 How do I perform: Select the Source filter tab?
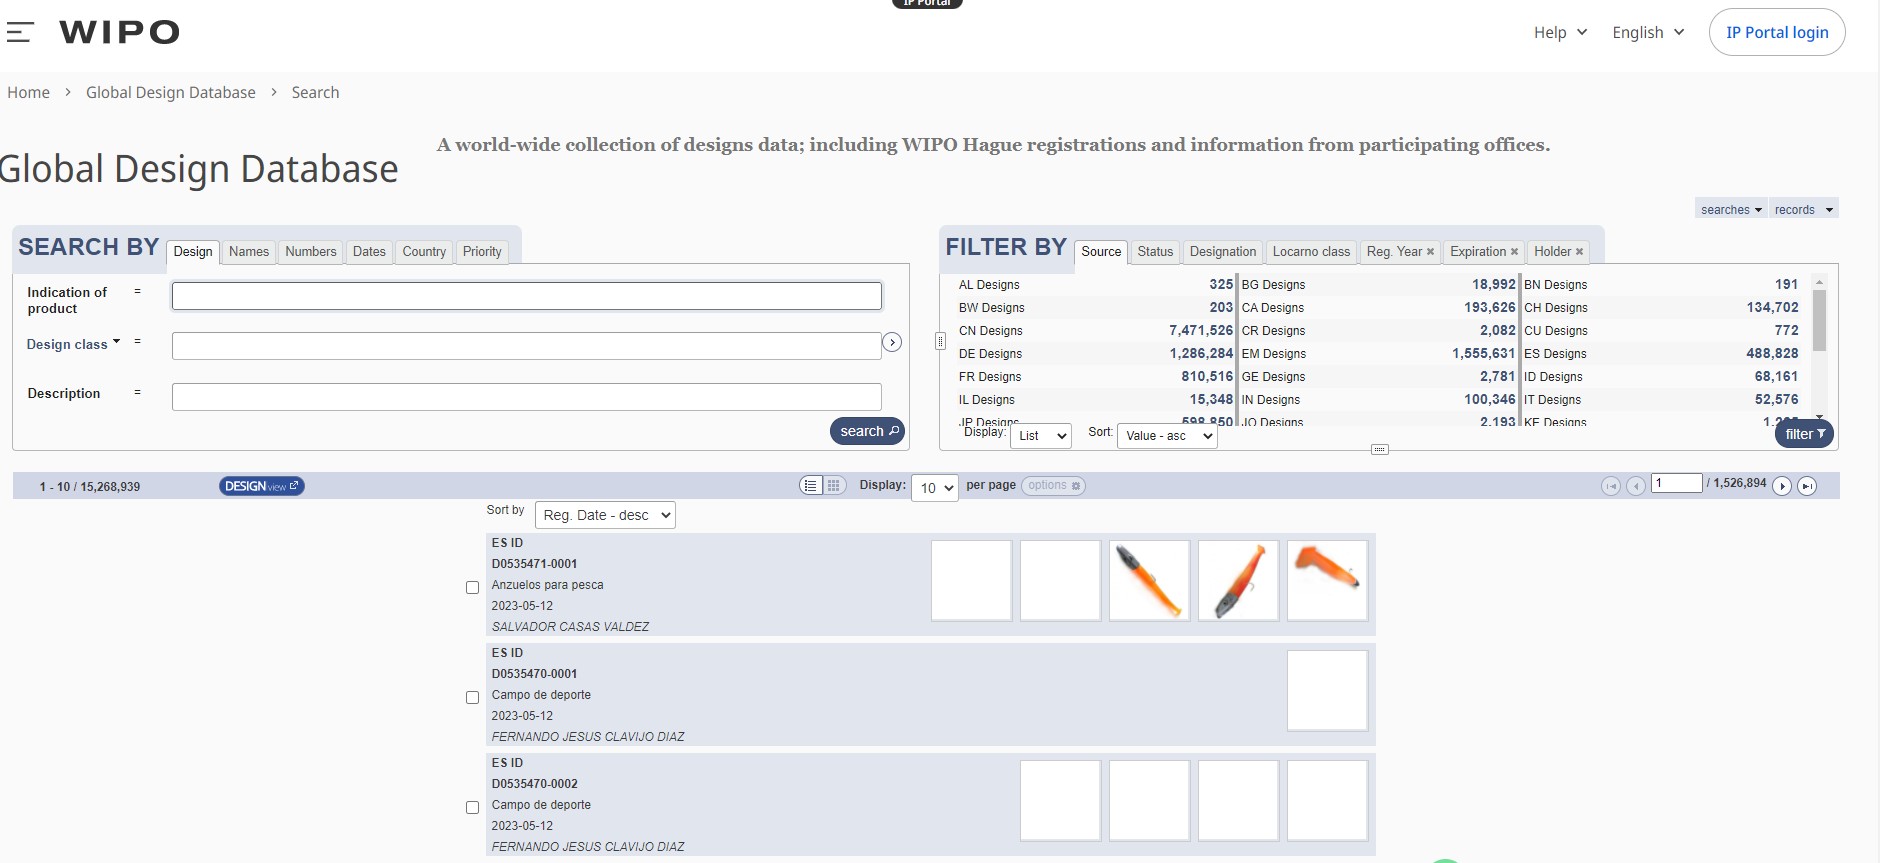[1101, 252]
